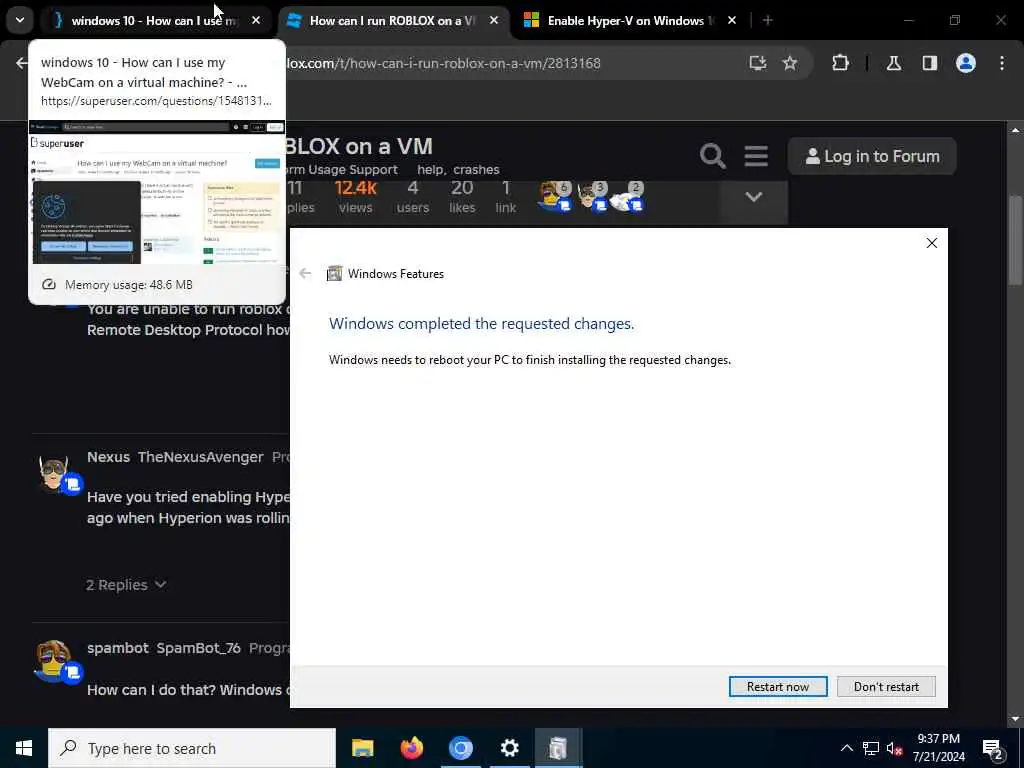
Task: Open the network status tray icon
Action: 871,748
